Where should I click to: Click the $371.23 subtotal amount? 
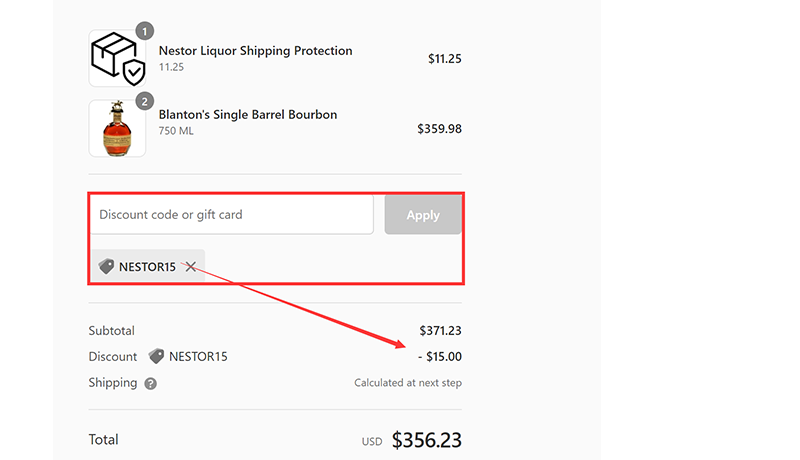click(440, 331)
